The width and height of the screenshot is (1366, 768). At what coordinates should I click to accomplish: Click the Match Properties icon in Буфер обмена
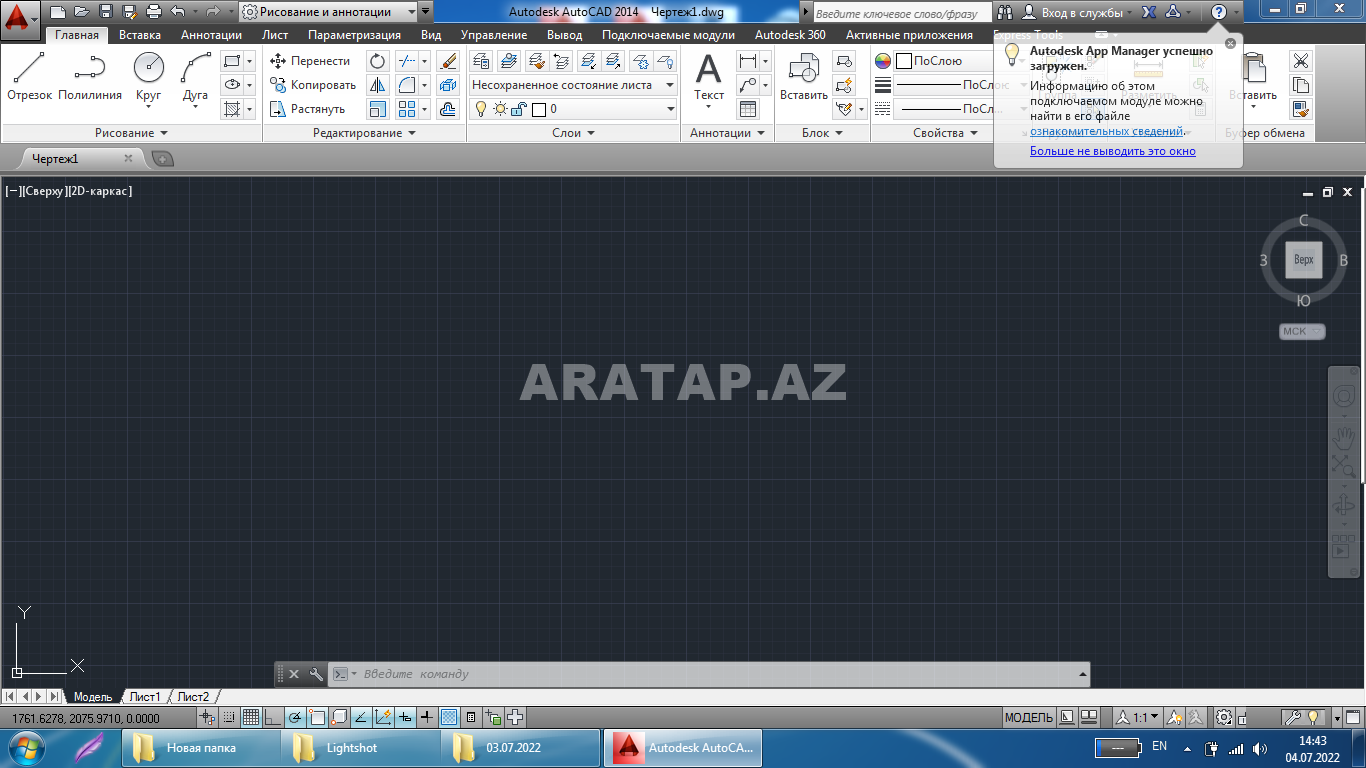1300,109
